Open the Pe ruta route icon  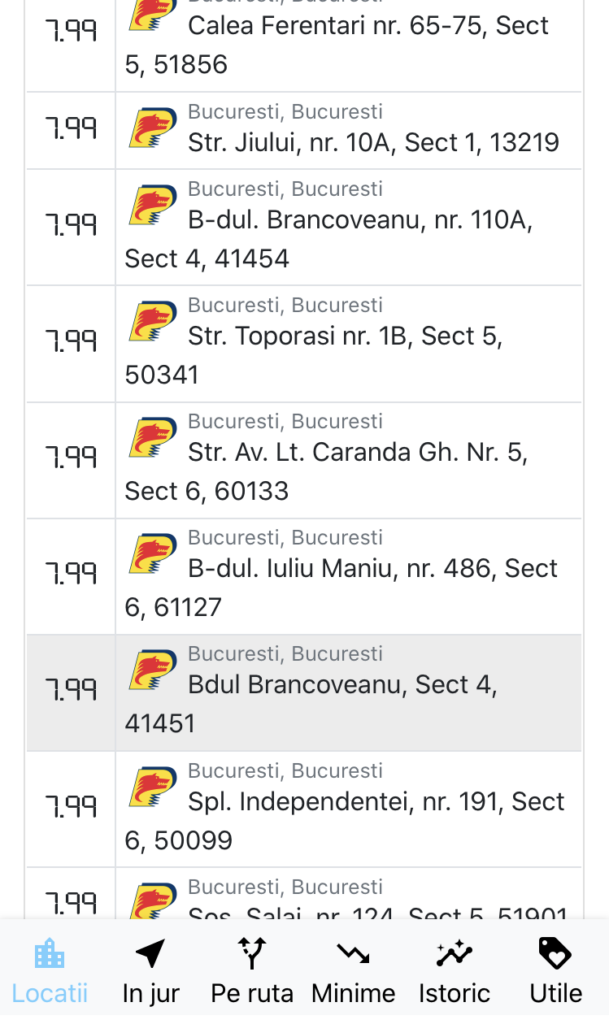252,953
